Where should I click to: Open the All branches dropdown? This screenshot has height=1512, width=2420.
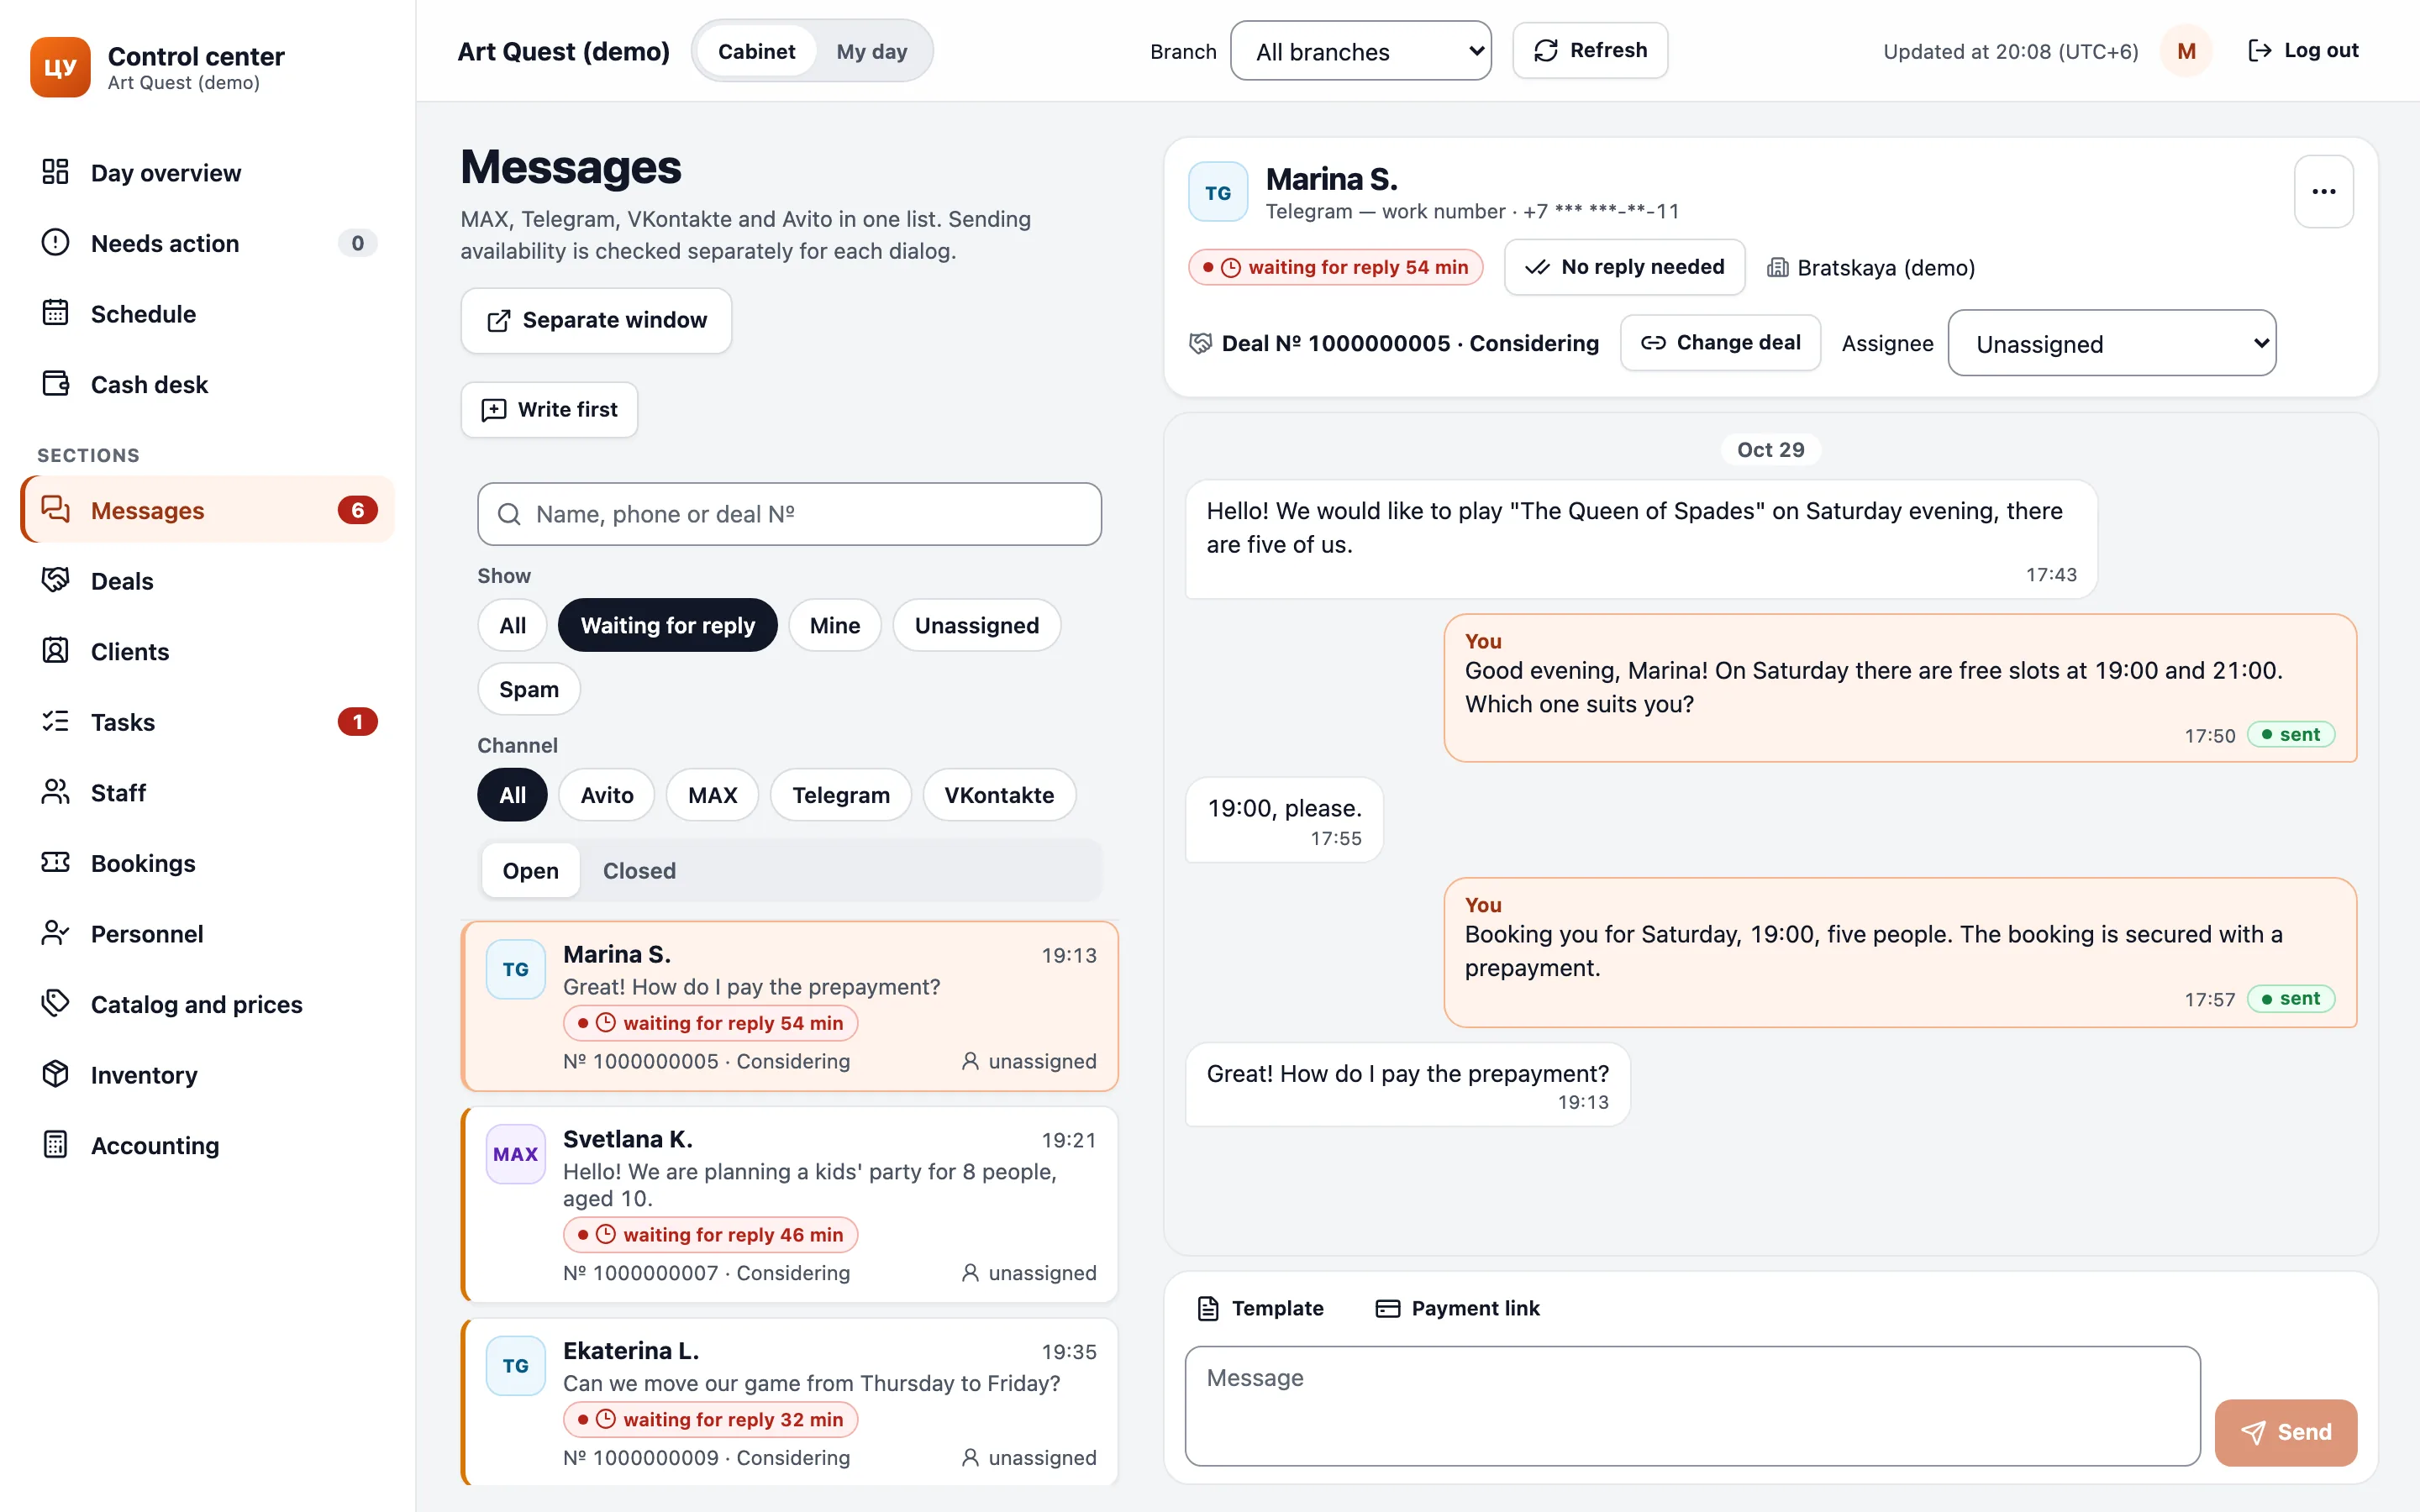tap(1360, 51)
